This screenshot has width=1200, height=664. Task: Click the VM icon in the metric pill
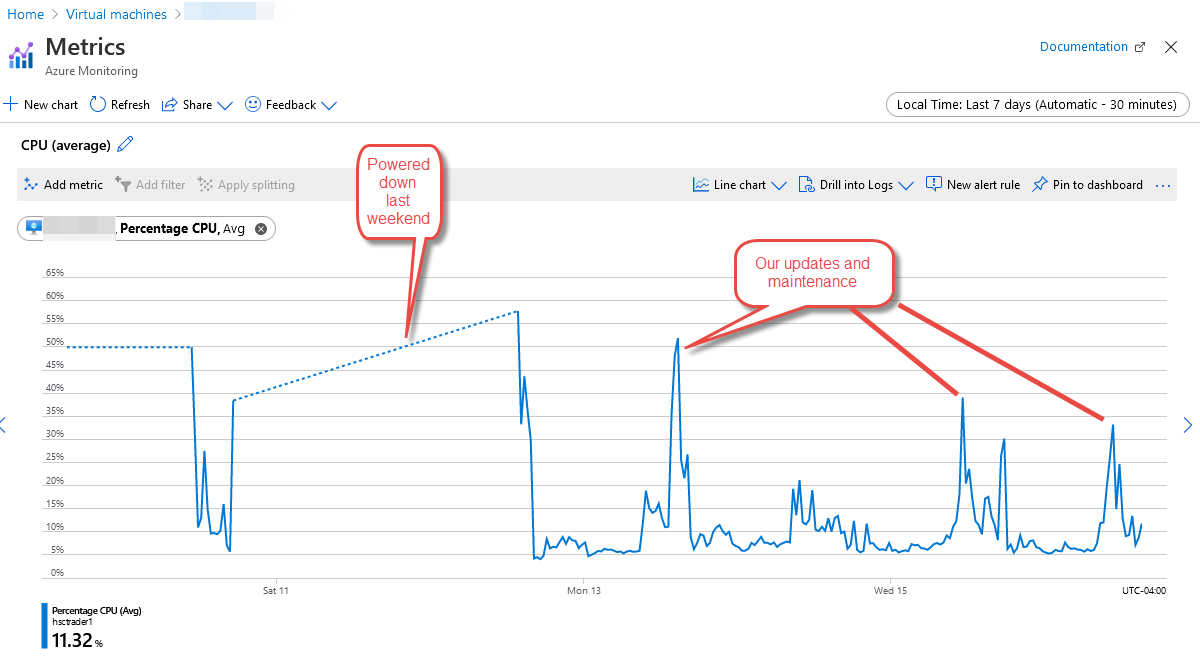[x=35, y=229]
